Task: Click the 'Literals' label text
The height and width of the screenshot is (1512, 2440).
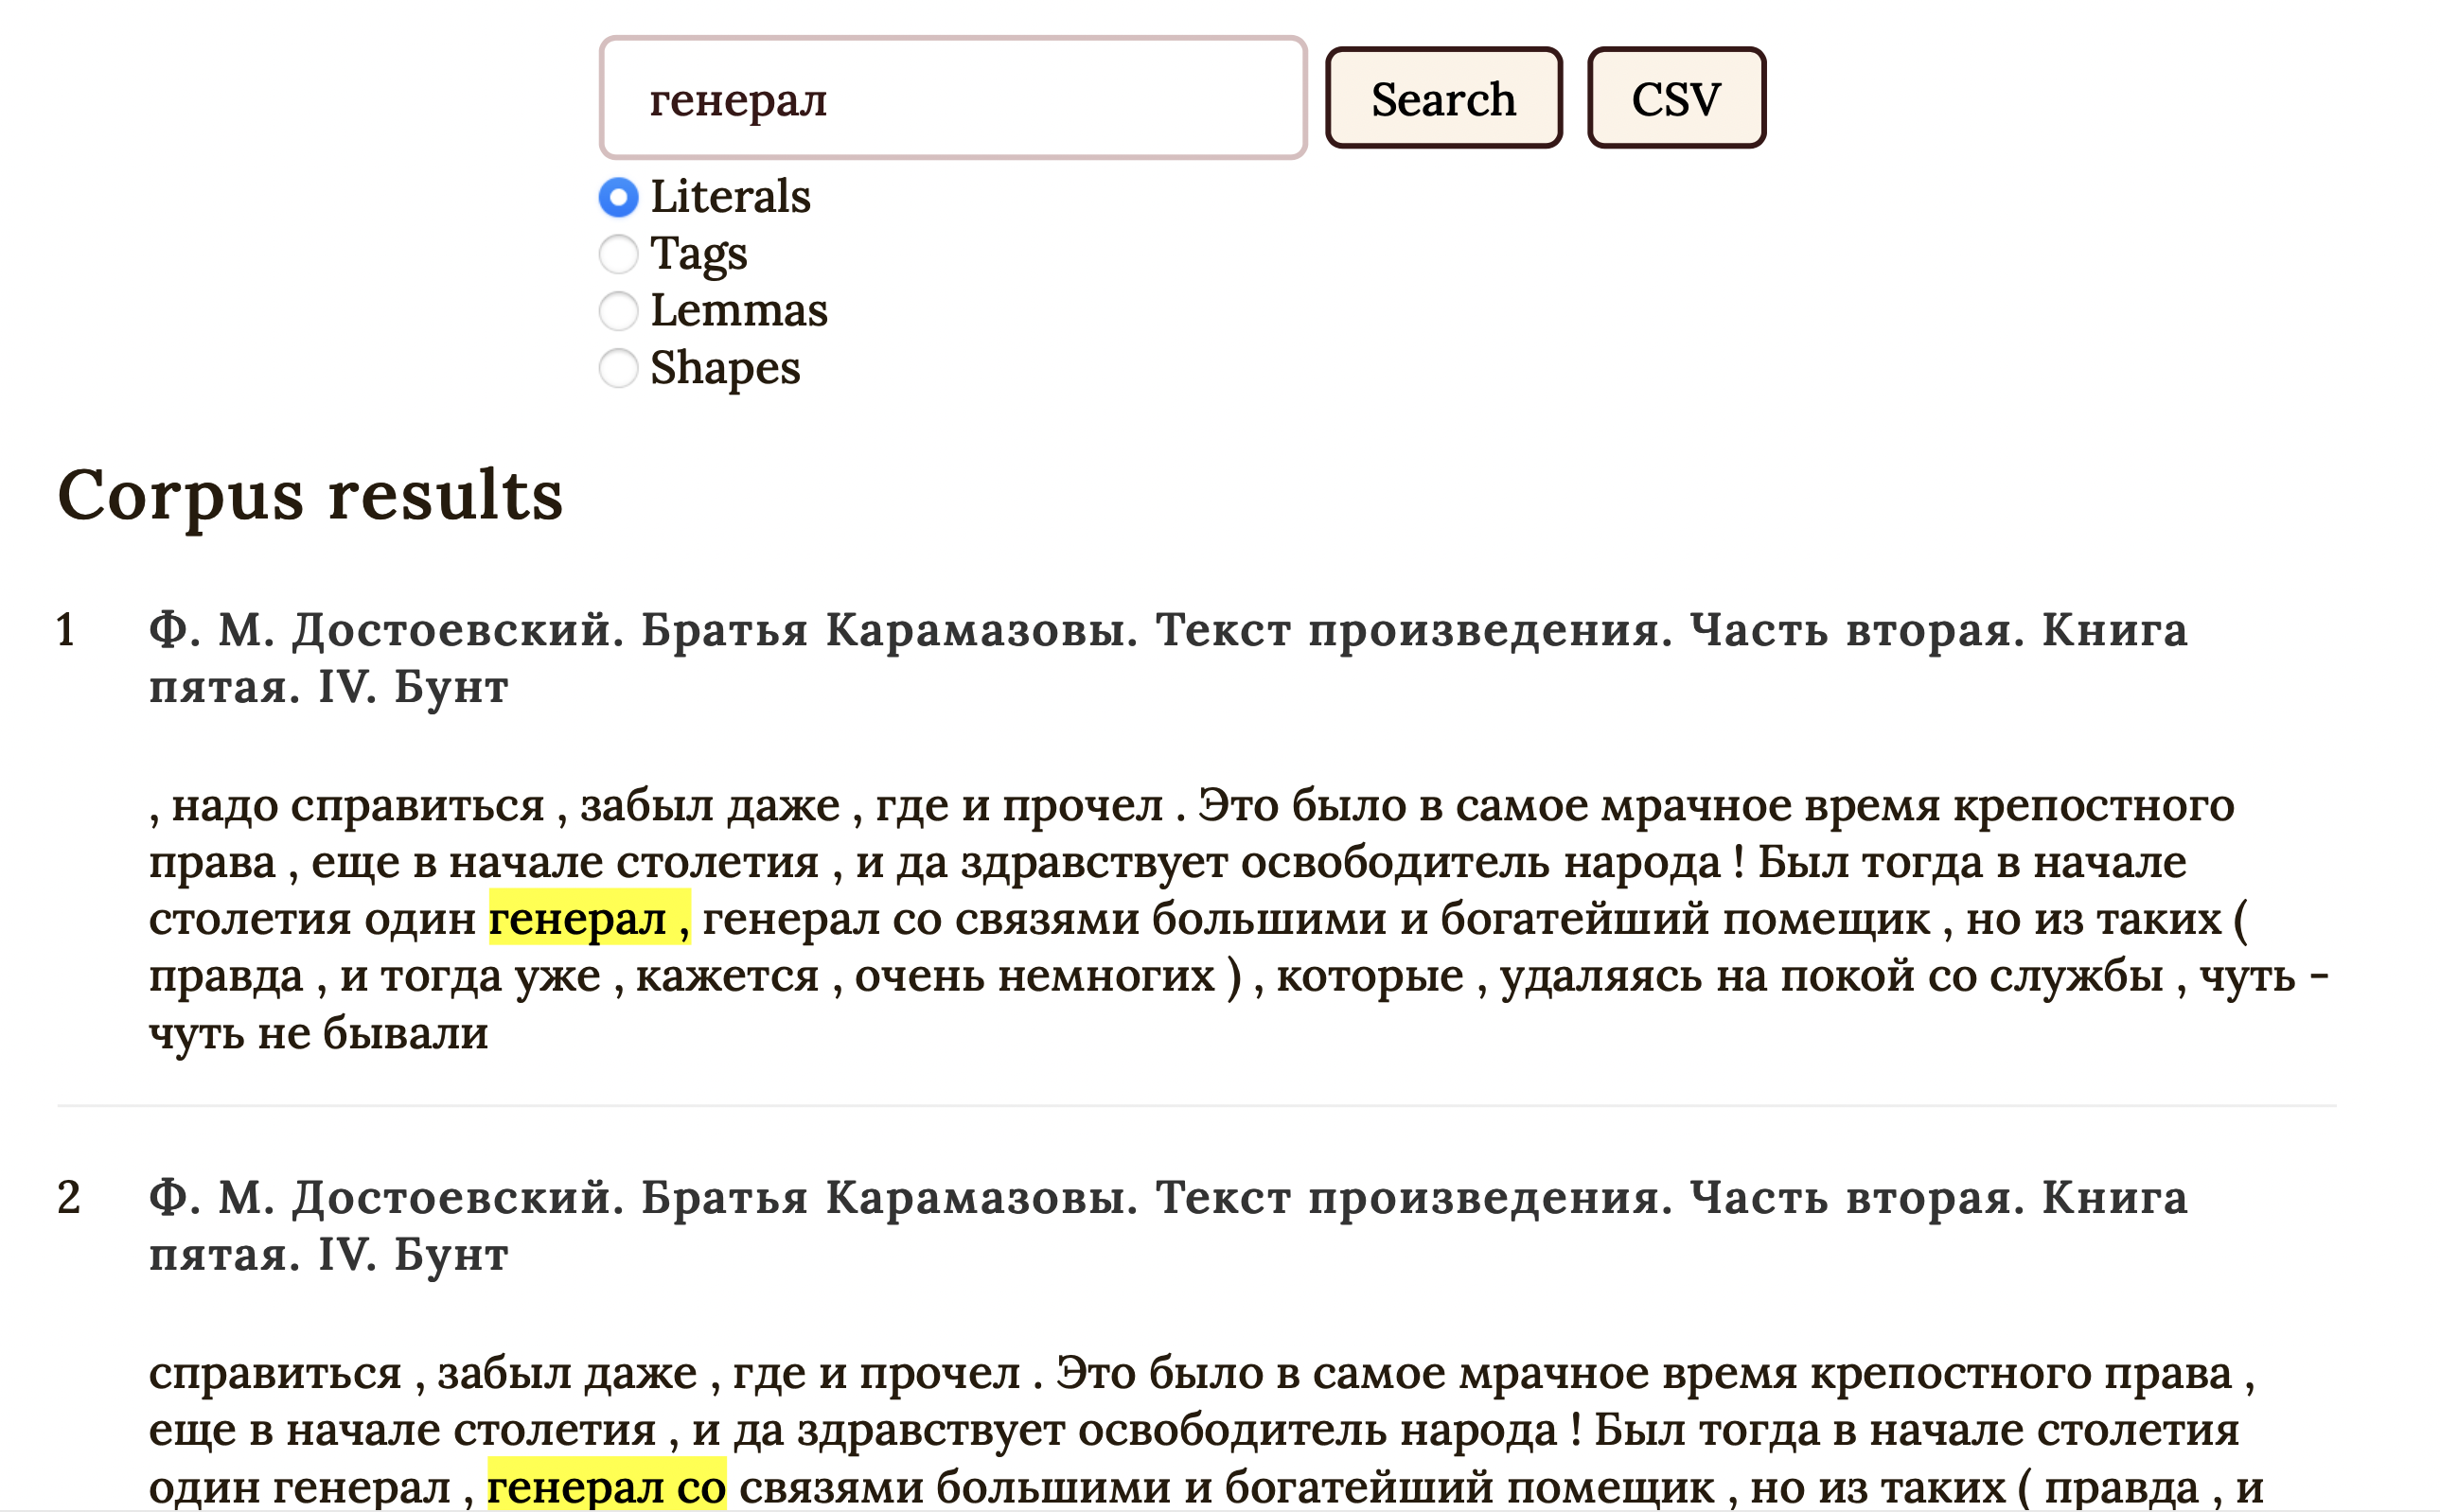Action: pos(730,197)
